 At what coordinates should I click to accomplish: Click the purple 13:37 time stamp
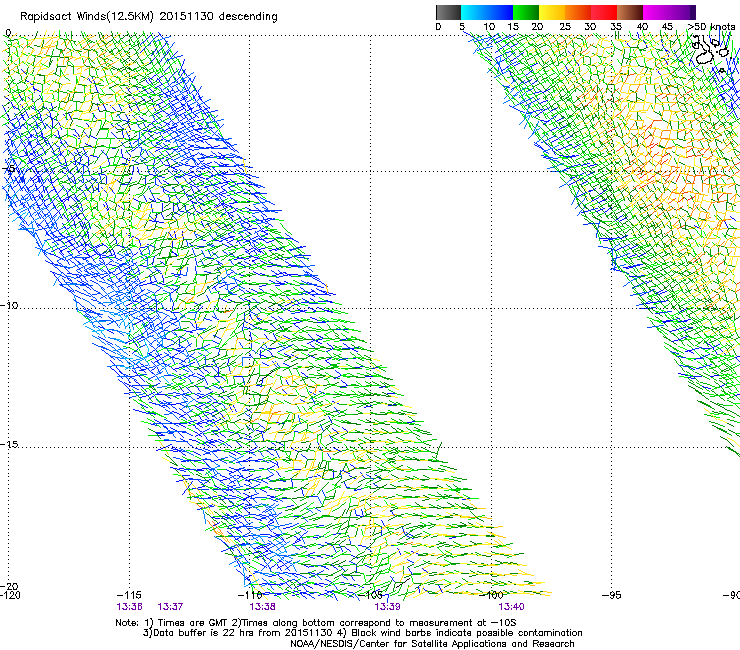pyautogui.click(x=170, y=607)
